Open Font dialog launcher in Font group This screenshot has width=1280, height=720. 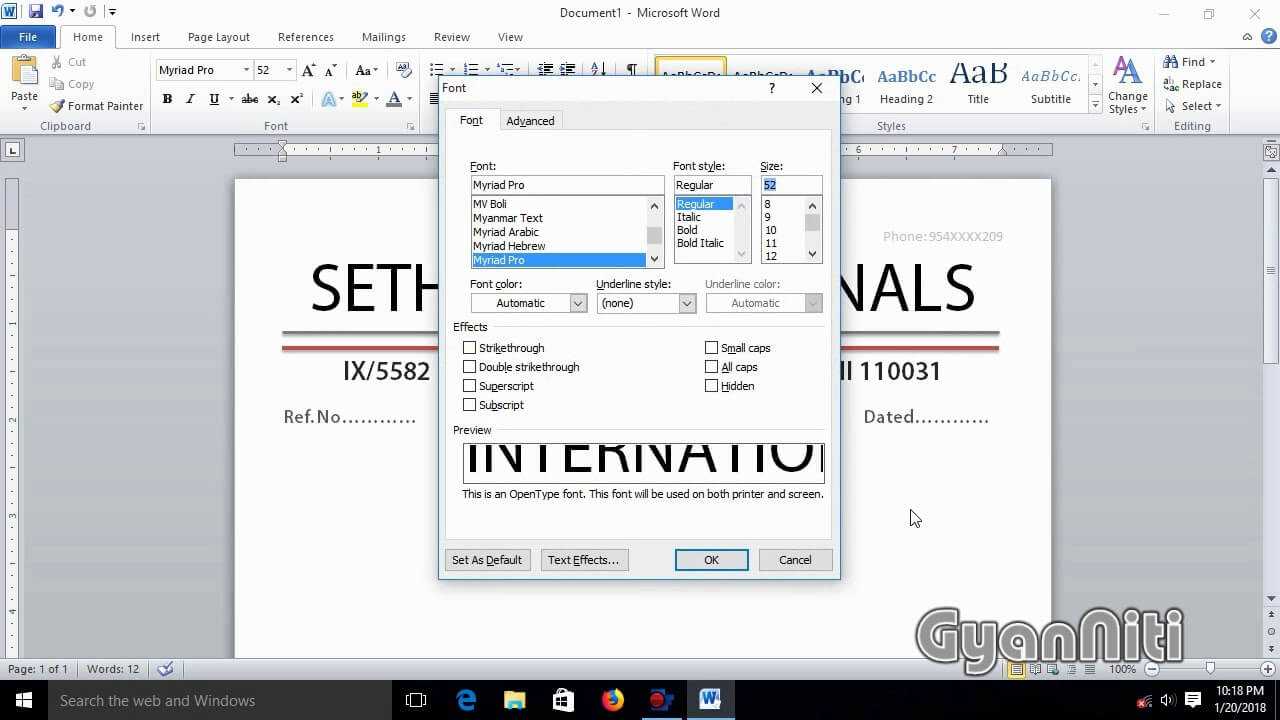(411, 127)
